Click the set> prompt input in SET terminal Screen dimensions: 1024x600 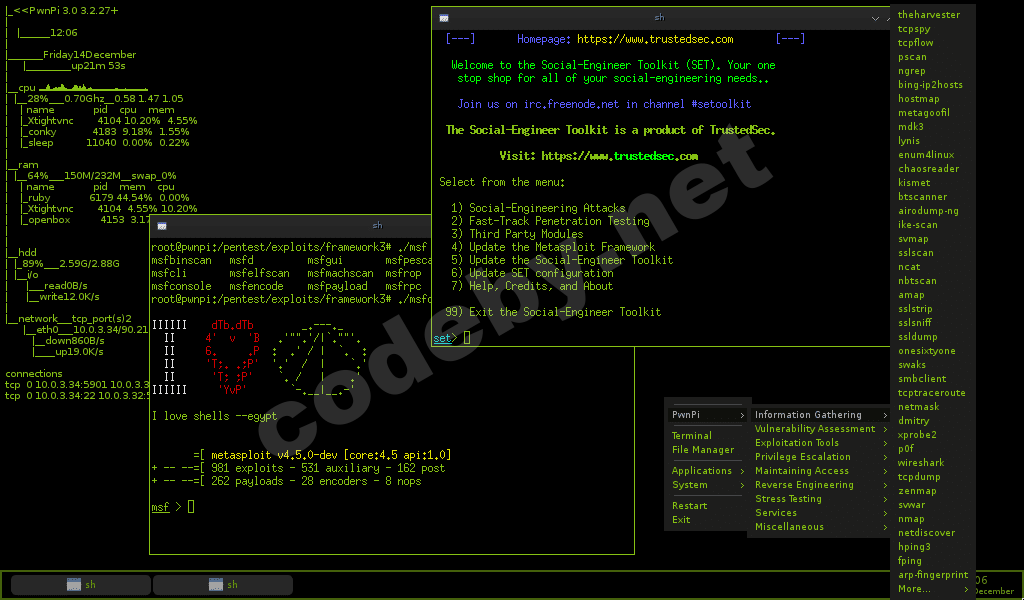tap(466, 338)
